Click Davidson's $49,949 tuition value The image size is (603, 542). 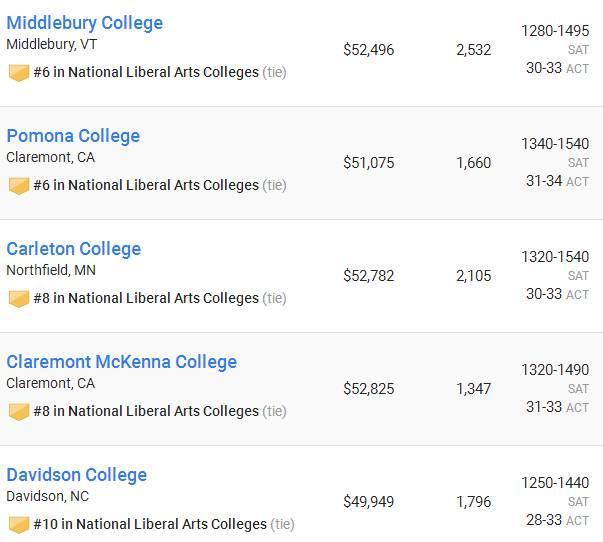368,502
